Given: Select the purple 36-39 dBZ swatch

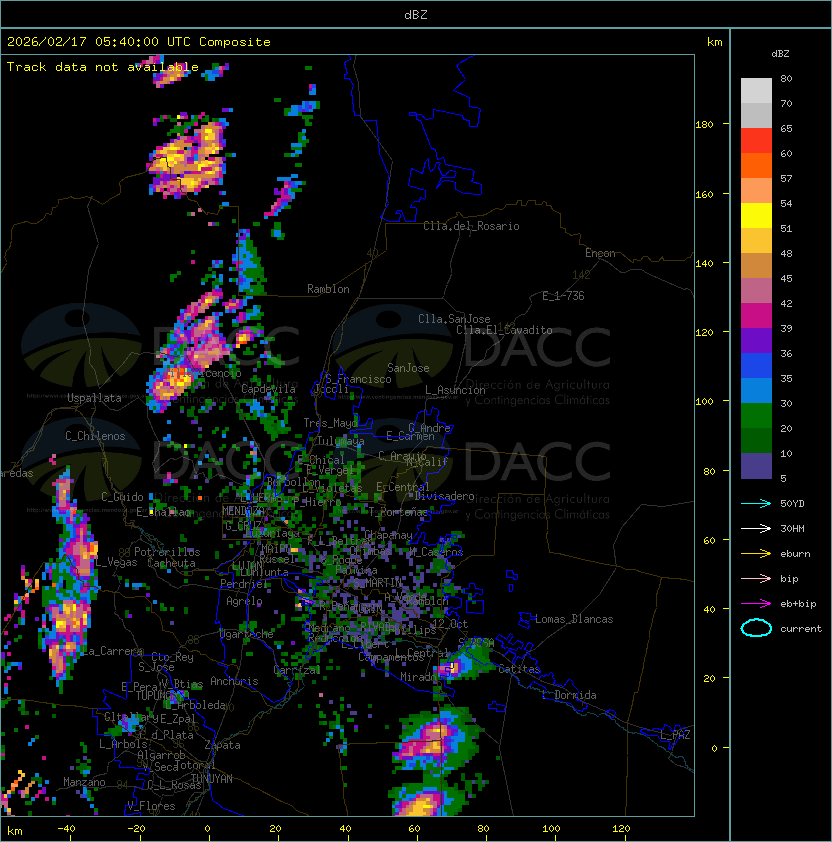Looking at the screenshot, I should point(756,340).
